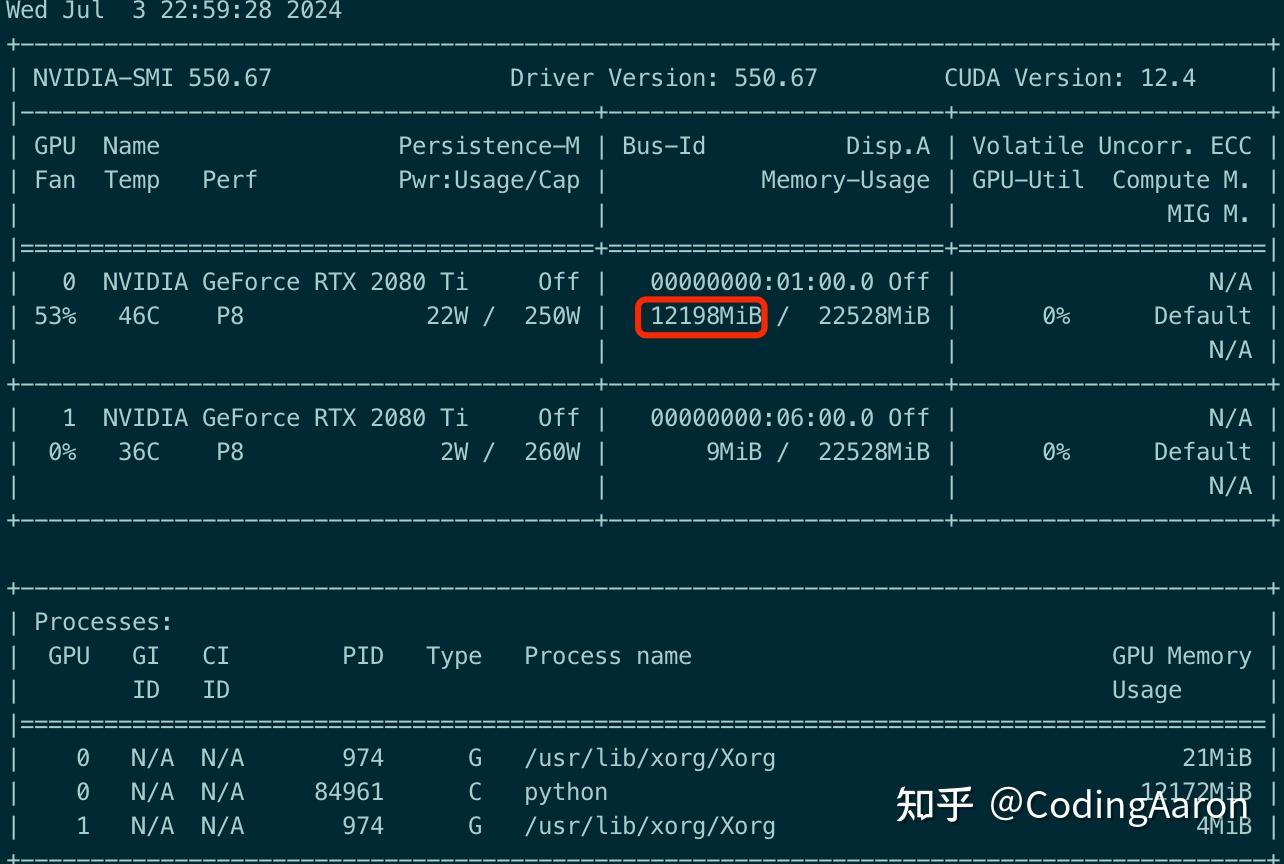Click GPU 0 fan speed 53%

55,317
